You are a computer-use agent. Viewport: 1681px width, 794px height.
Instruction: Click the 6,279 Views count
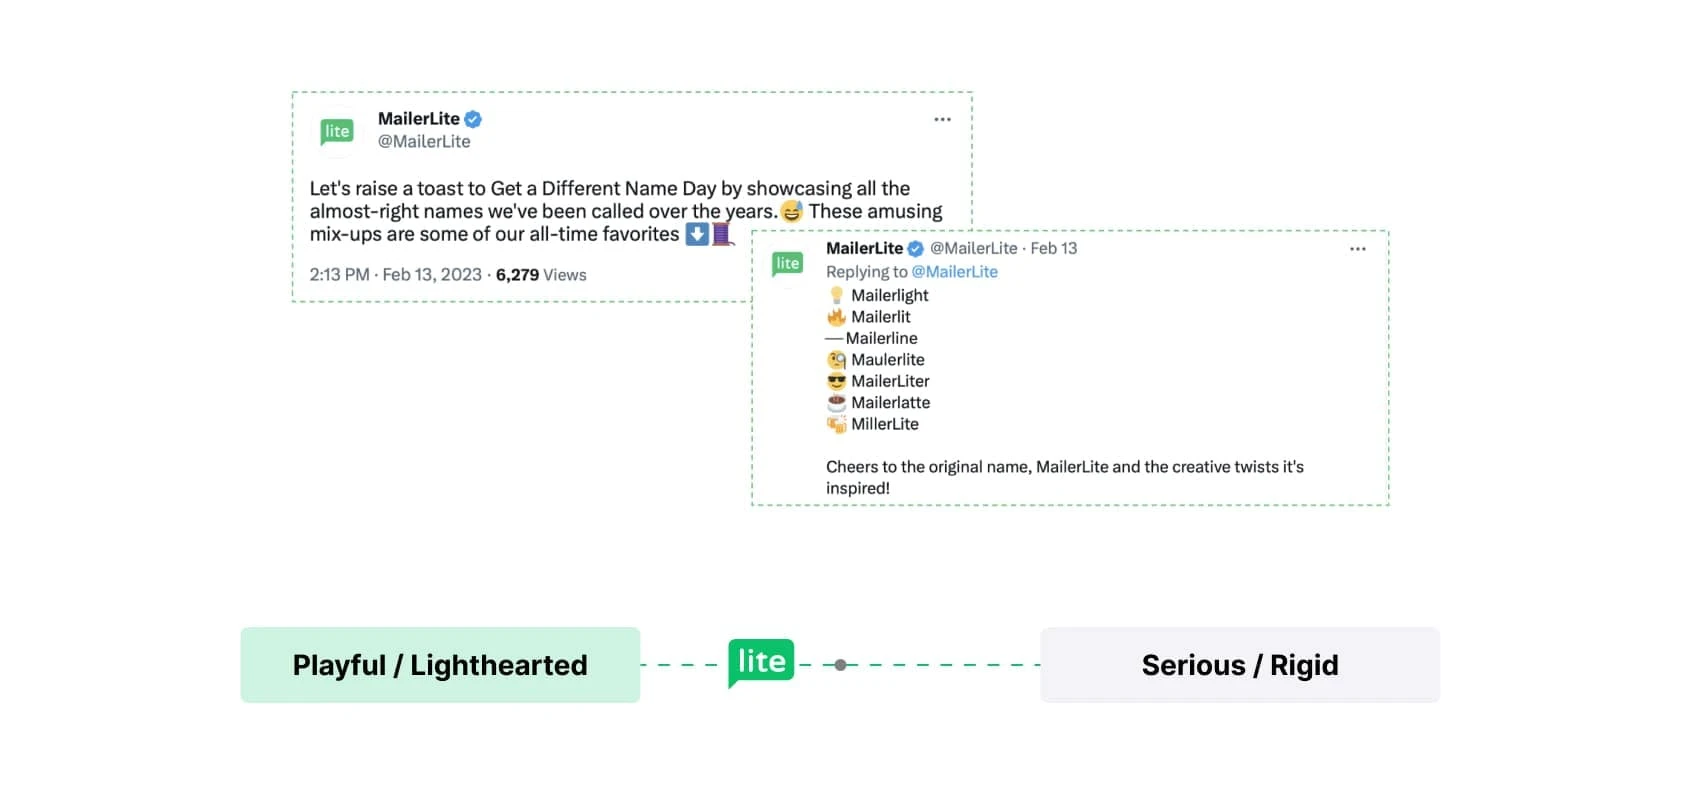[x=540, y=275]
